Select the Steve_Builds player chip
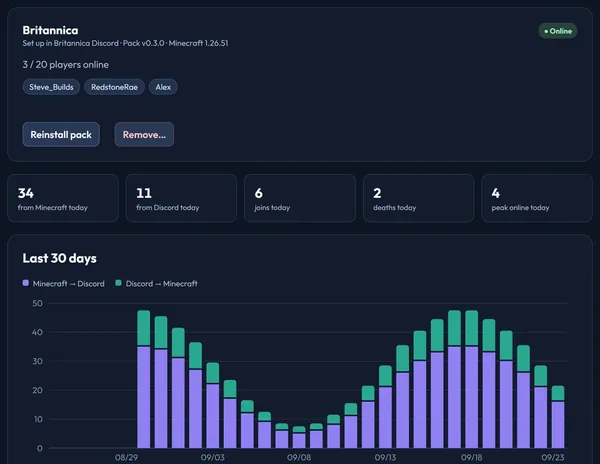 51,87
